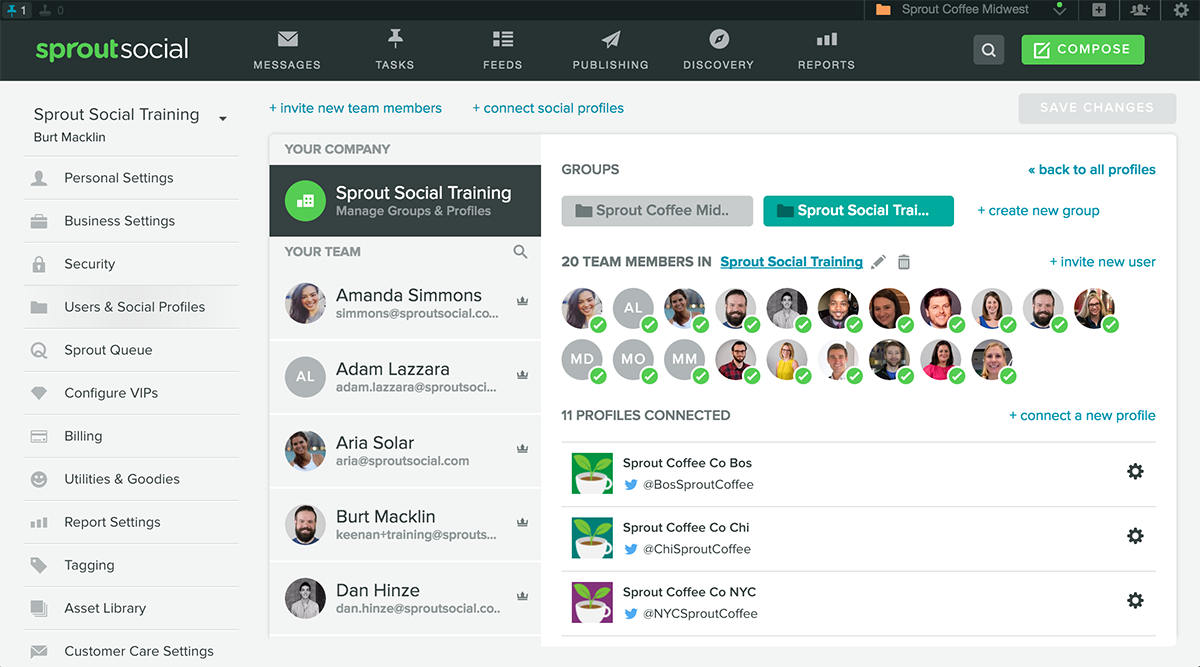
Task: Click the green Compose button
Action: 1082,49
